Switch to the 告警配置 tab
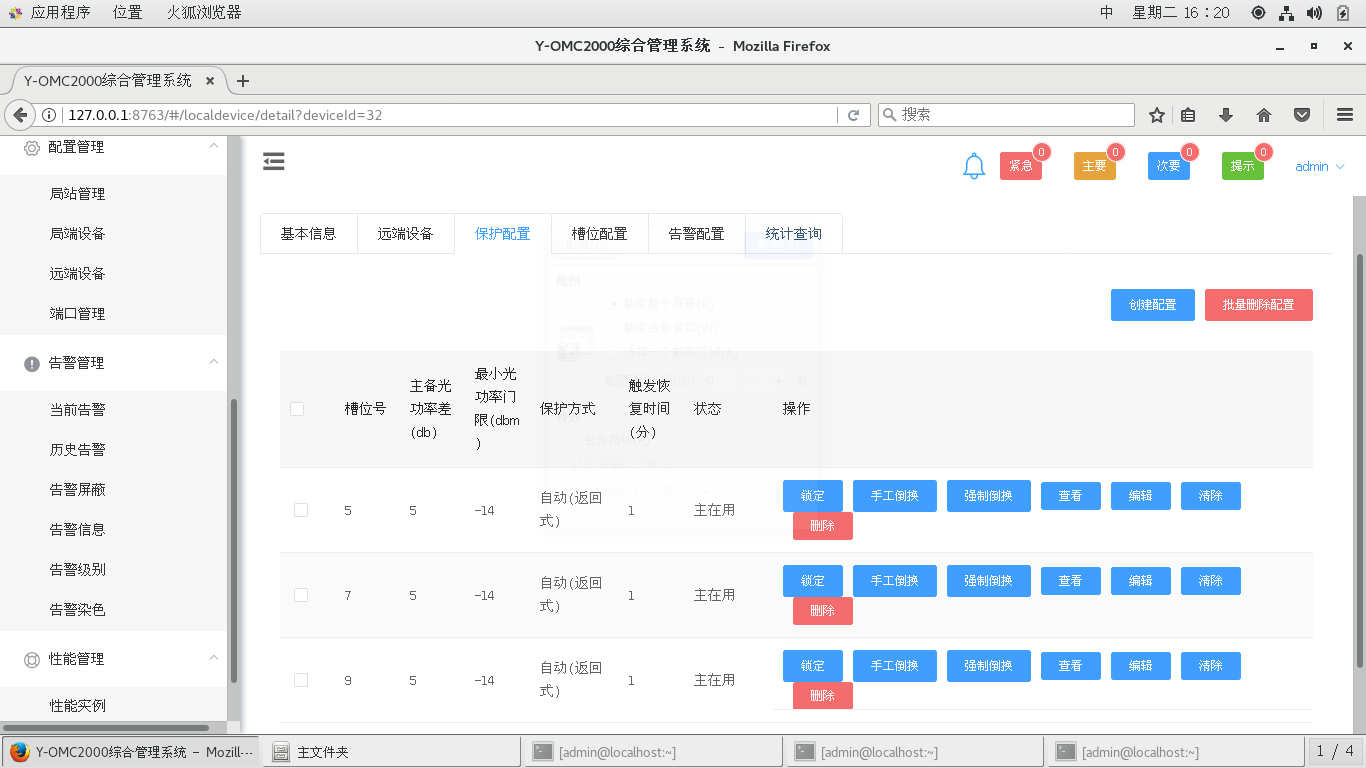 [x=696, y=234]
